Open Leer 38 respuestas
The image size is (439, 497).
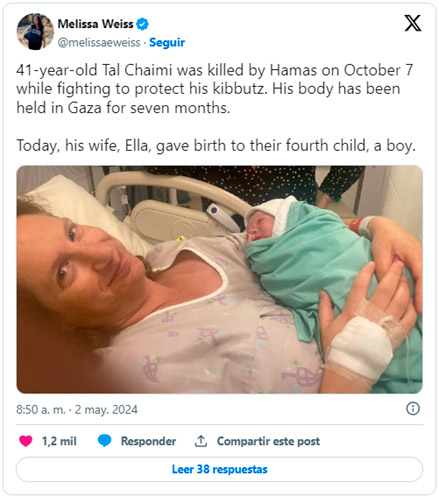(220, 469)
